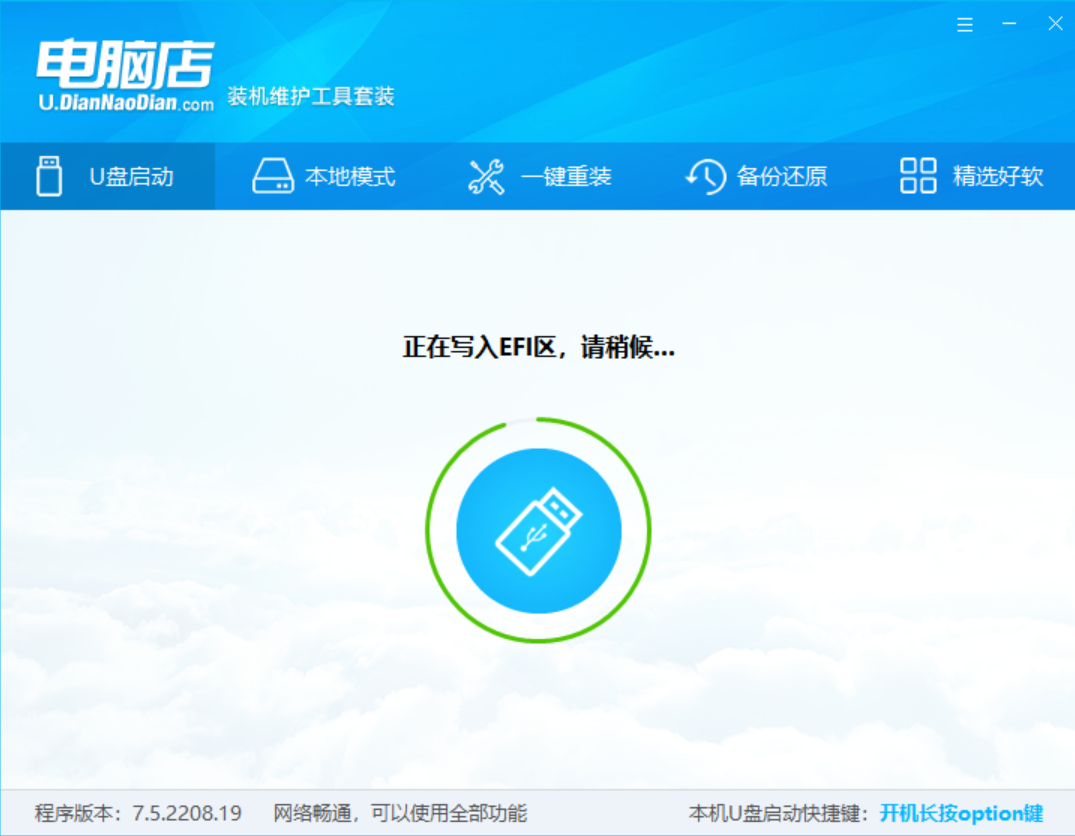Click the central blue USB drive progress icon
Image resolution: width=1075 pixels, height=836 pixels.
[539, 531]
